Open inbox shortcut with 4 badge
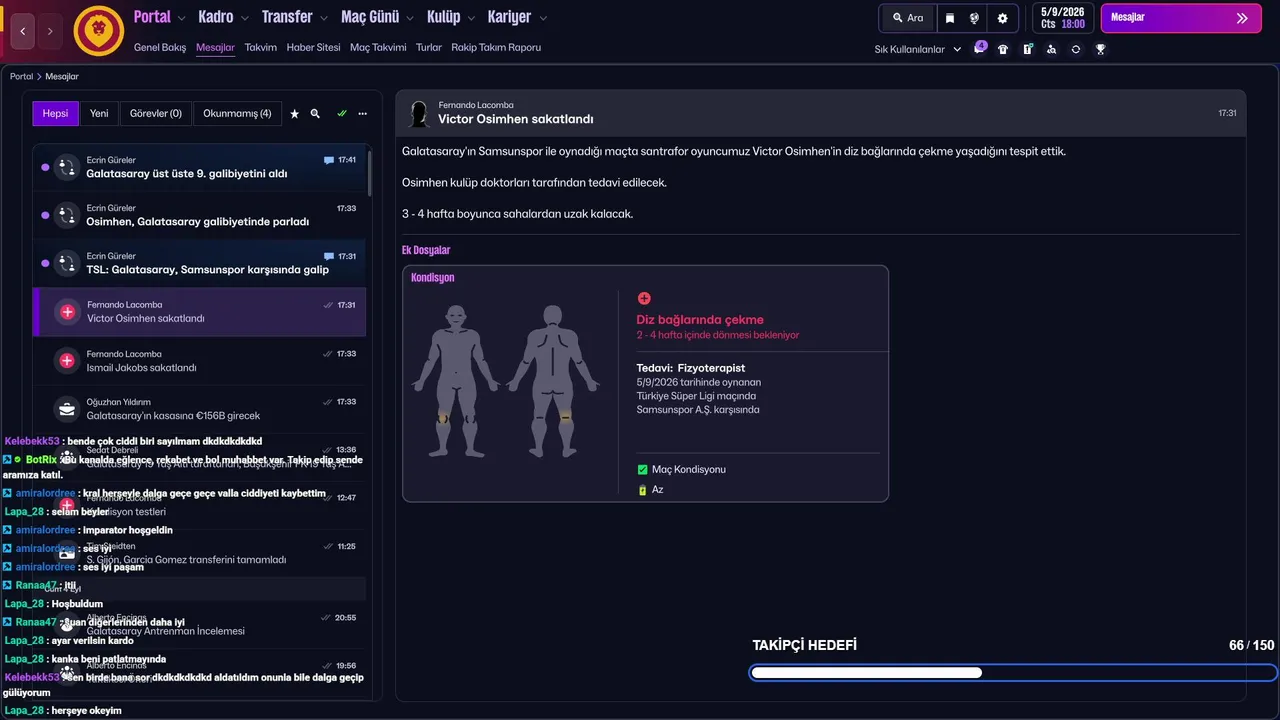Screen dimensions: 1280x720 [x=979, y=49]
